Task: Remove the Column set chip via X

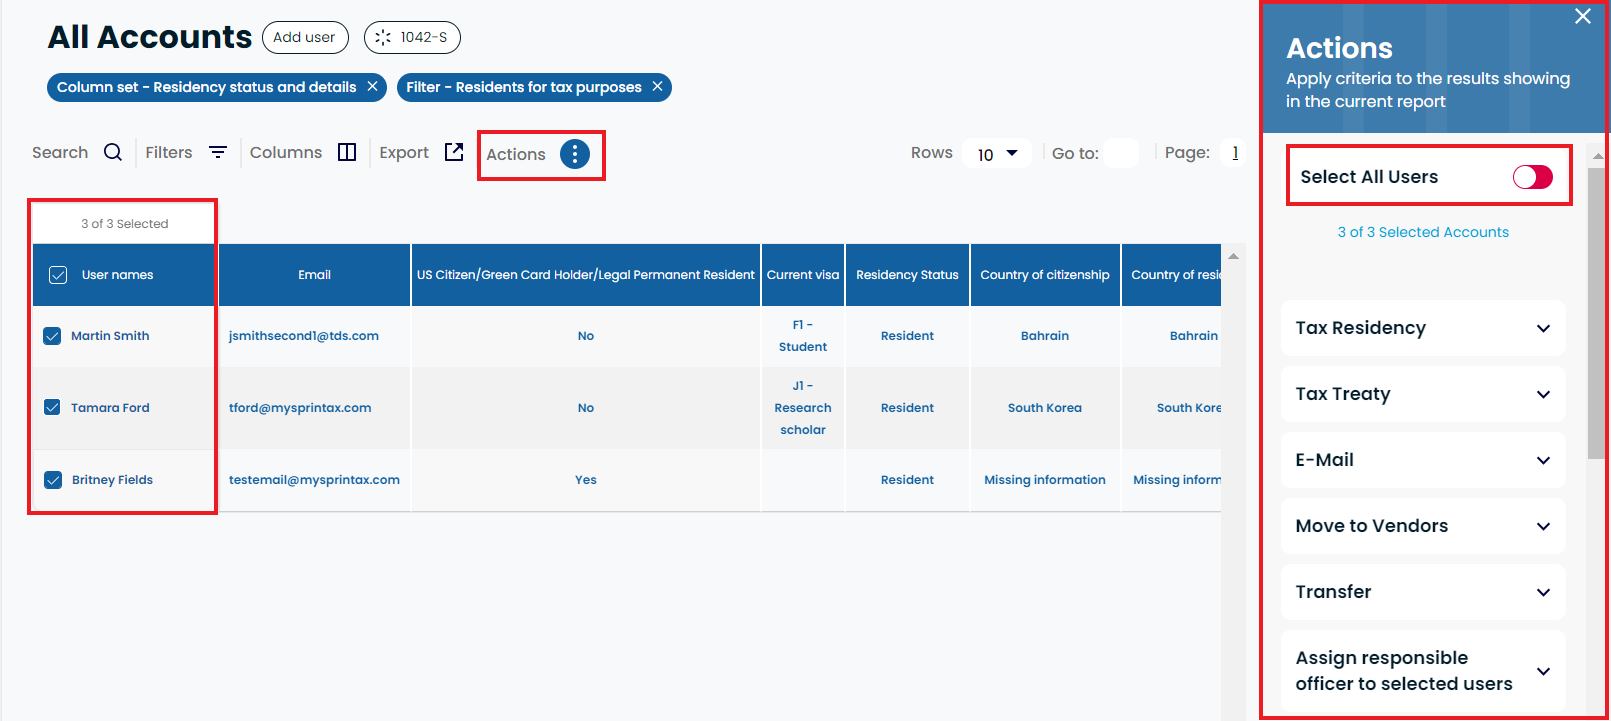Action: (372, 86)
